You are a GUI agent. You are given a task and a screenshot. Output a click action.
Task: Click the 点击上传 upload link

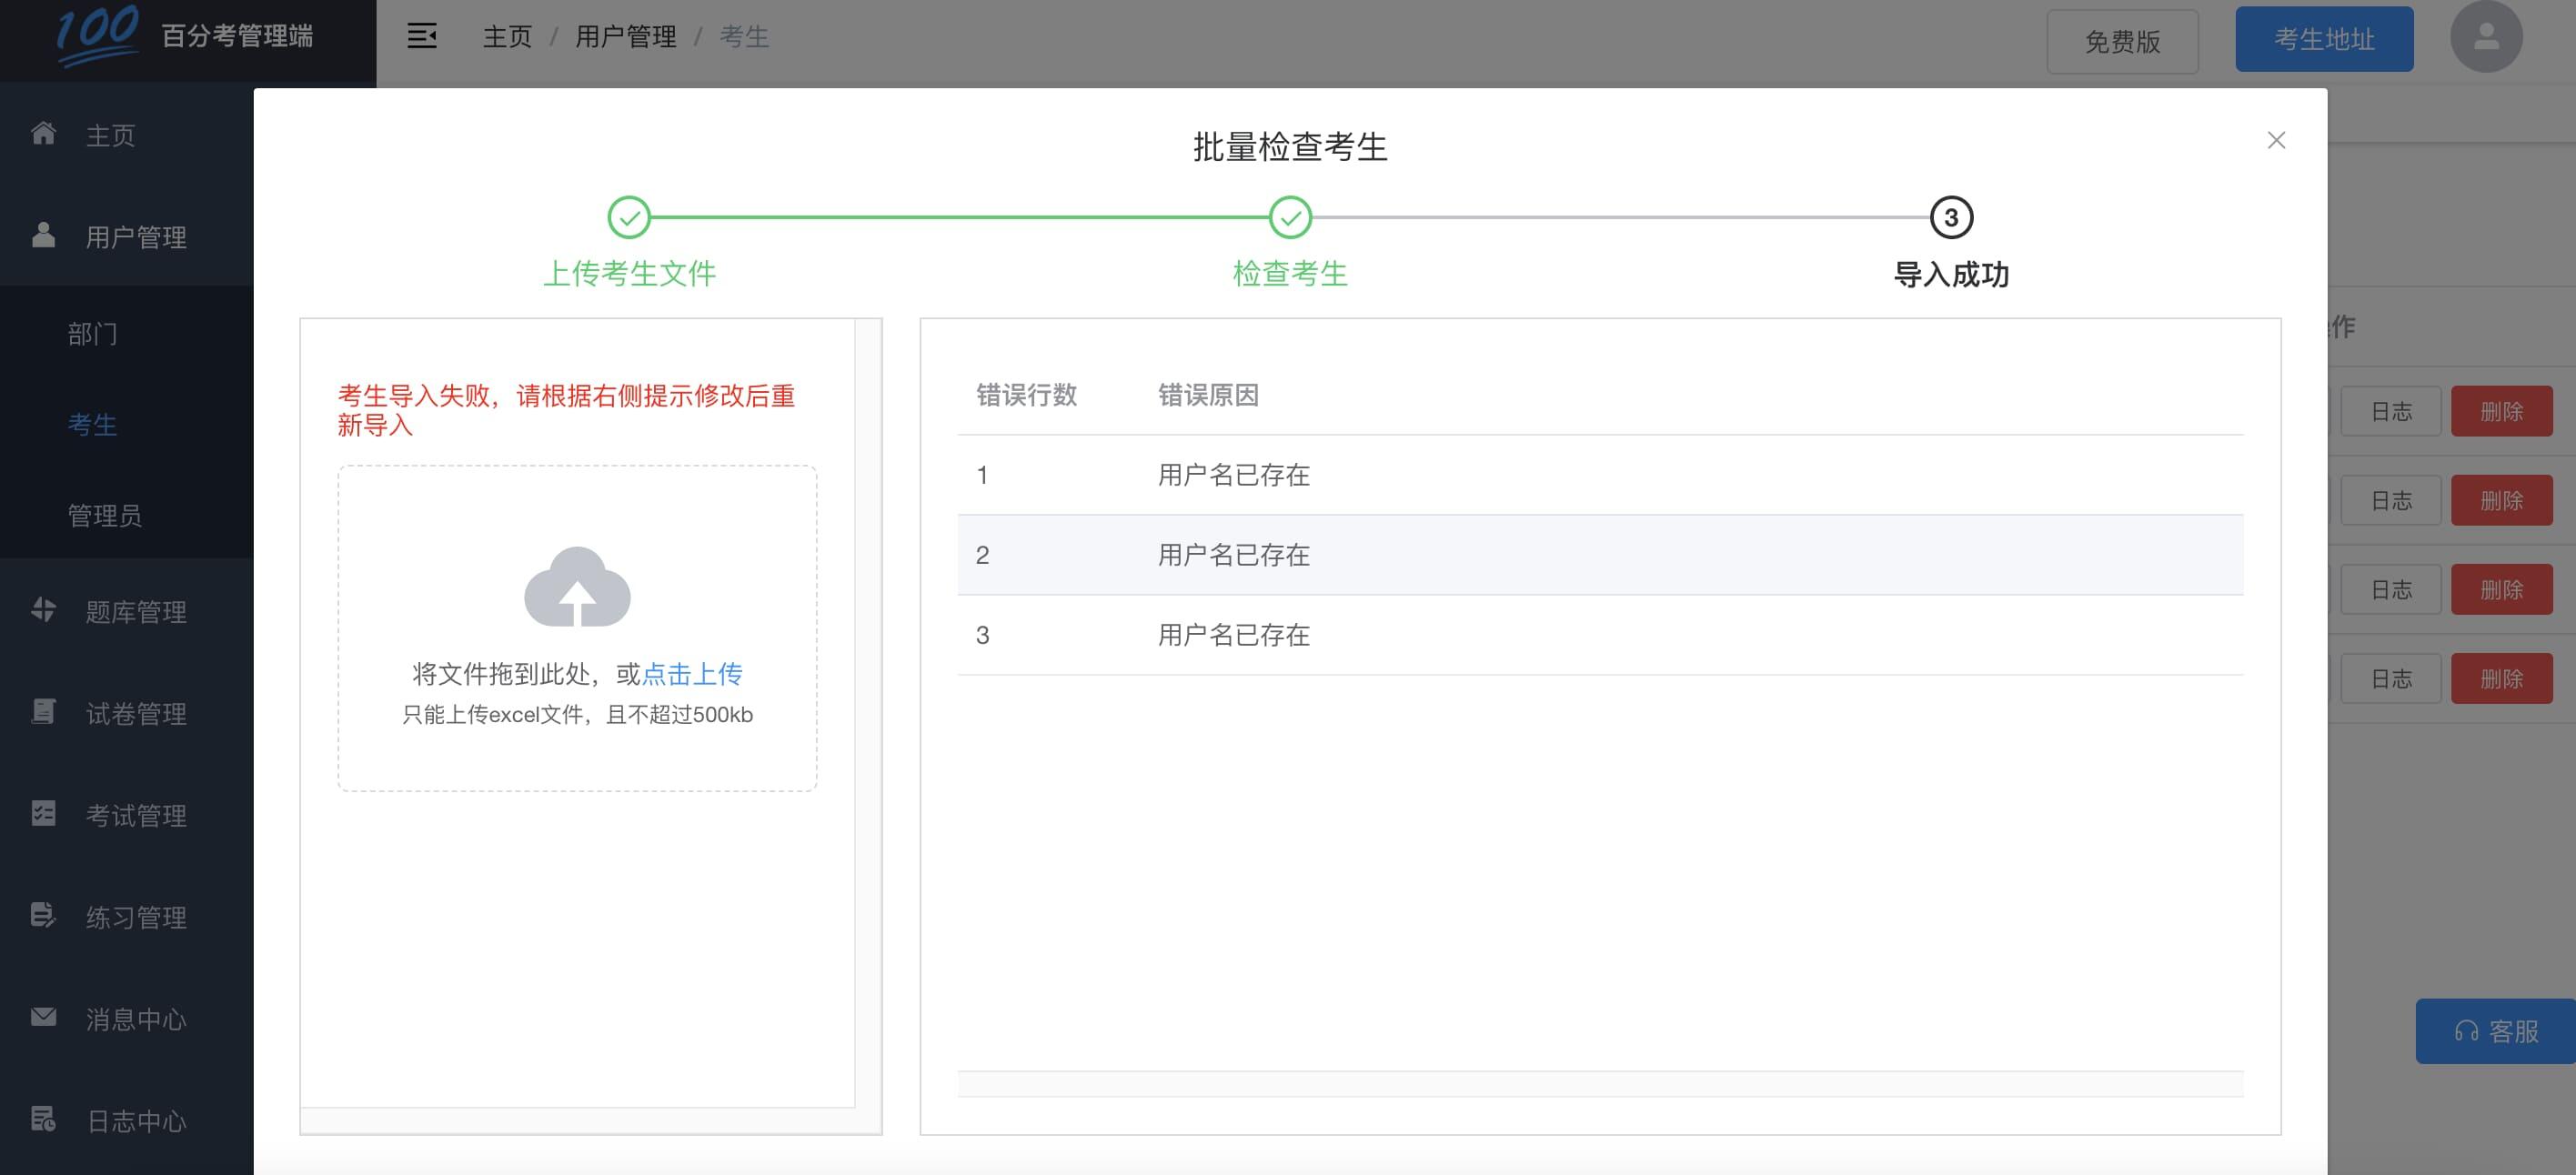[x=694, y=675]
